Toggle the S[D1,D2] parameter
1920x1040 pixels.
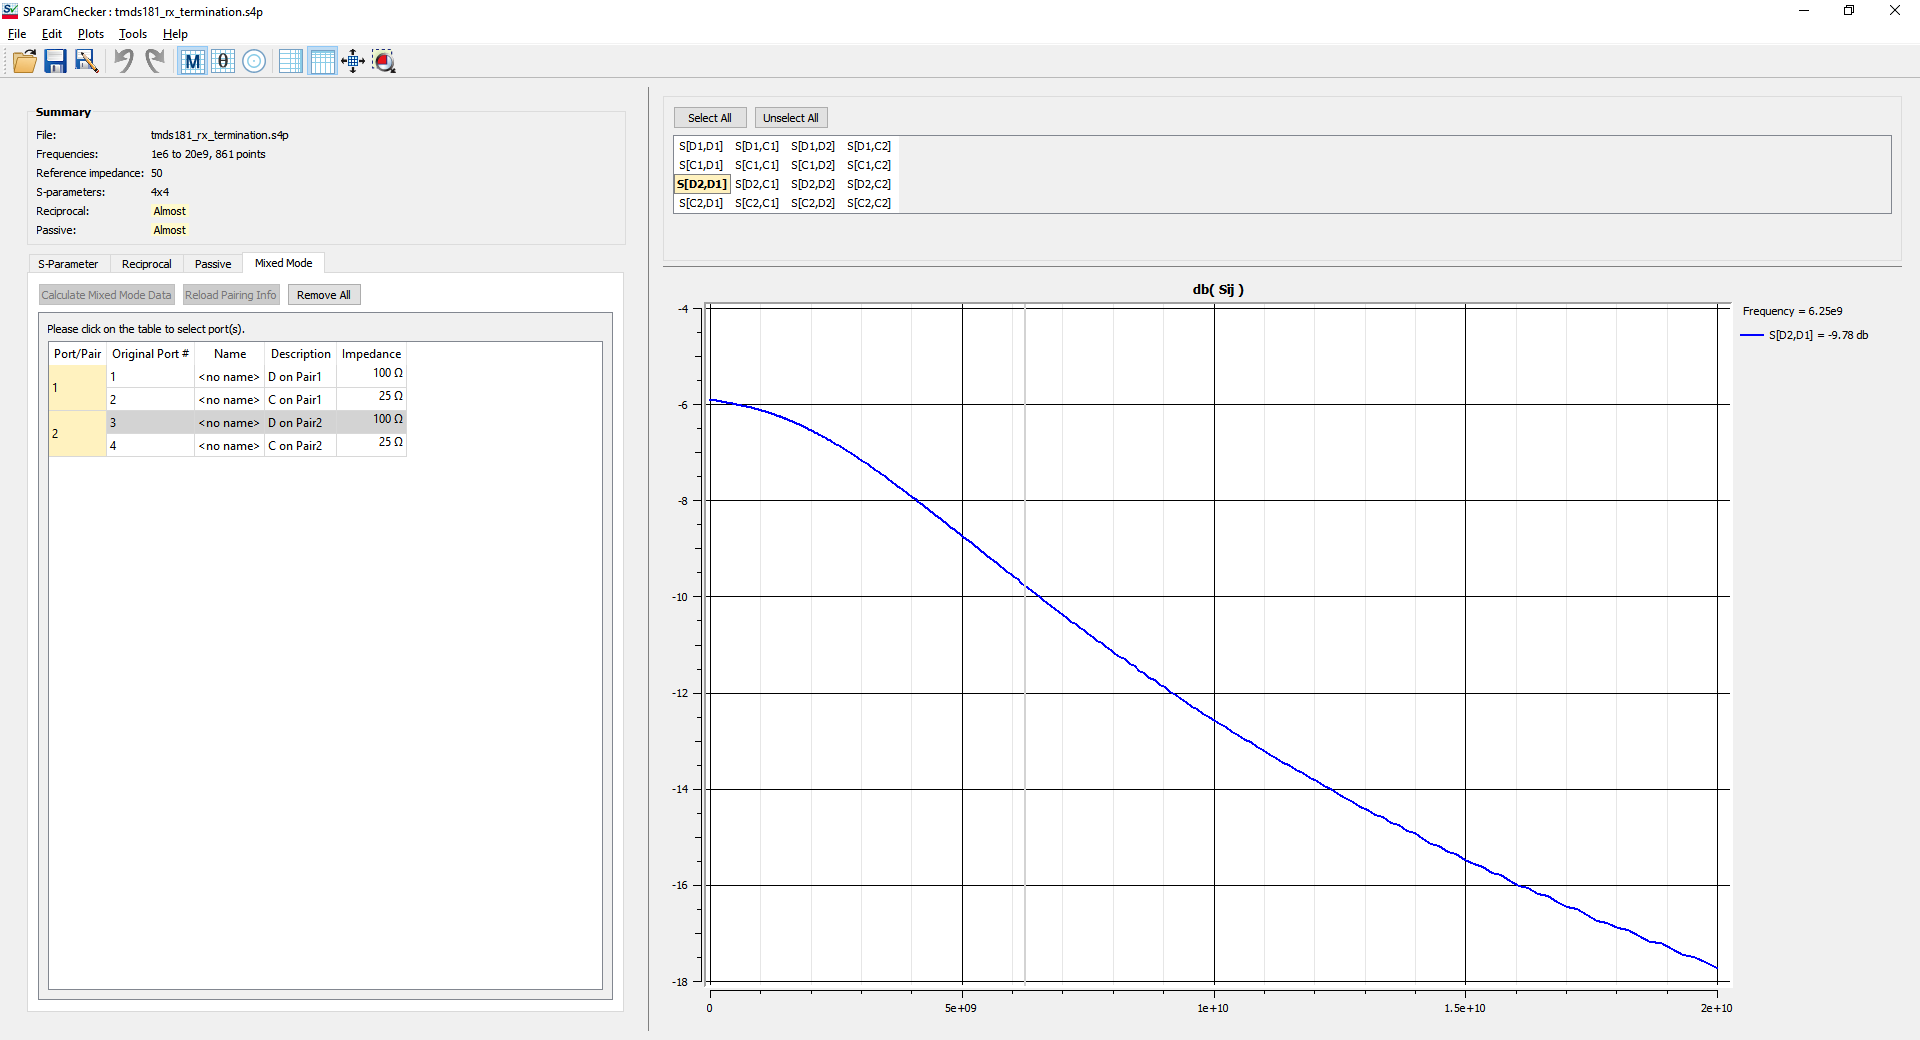(x=813, y=146)
